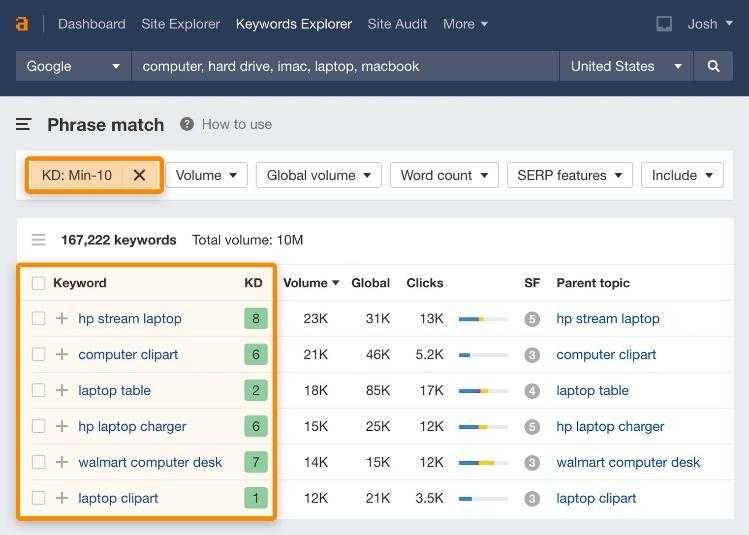Open the Volume filter dropdown
The image size is (749, 535).
(x=206, y=175)
